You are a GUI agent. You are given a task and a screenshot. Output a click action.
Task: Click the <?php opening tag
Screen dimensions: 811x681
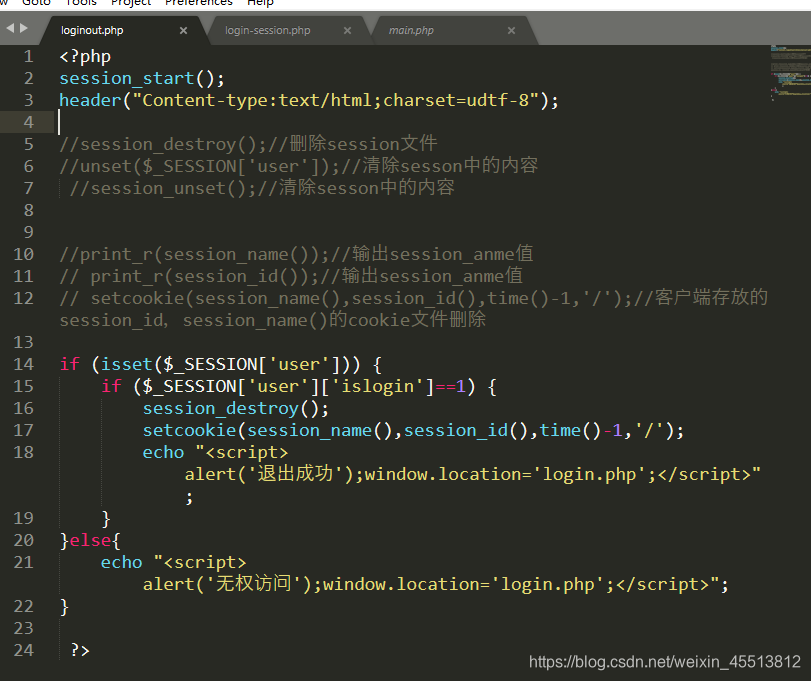click(x=85, y=56)
